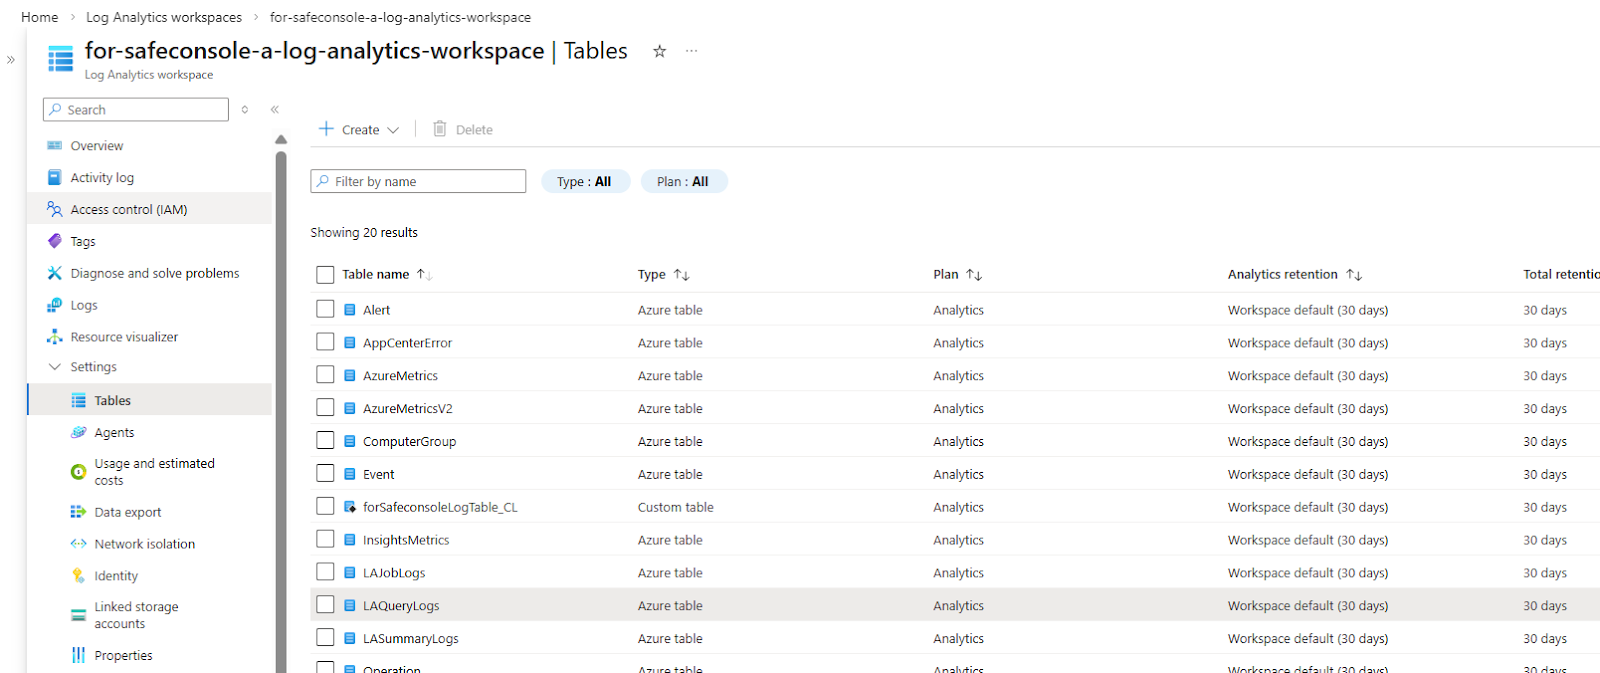Viewport: 1600px width, 673px height.
Task: Tick the forSafeconsoleLogTable_CL checkbox
Action: point(325,506)
